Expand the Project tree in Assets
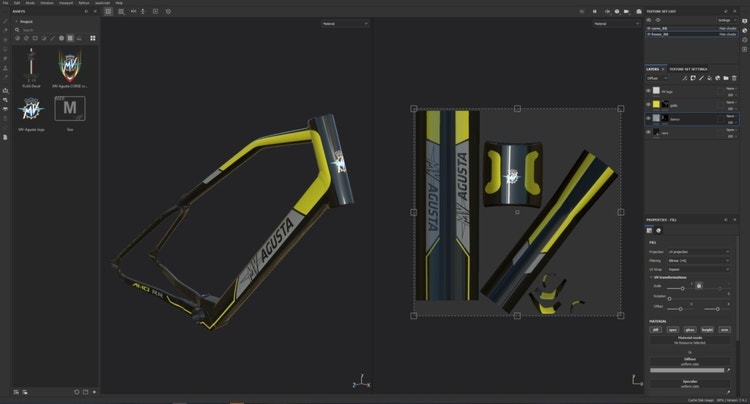The image size is (750, 404). point(16,22)
